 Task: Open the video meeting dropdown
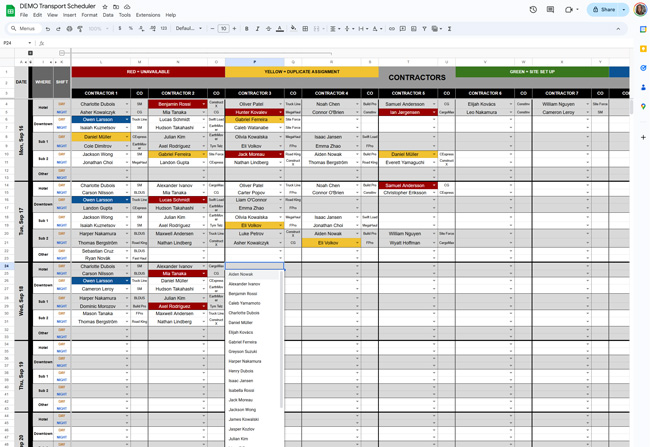click(577, 10)
